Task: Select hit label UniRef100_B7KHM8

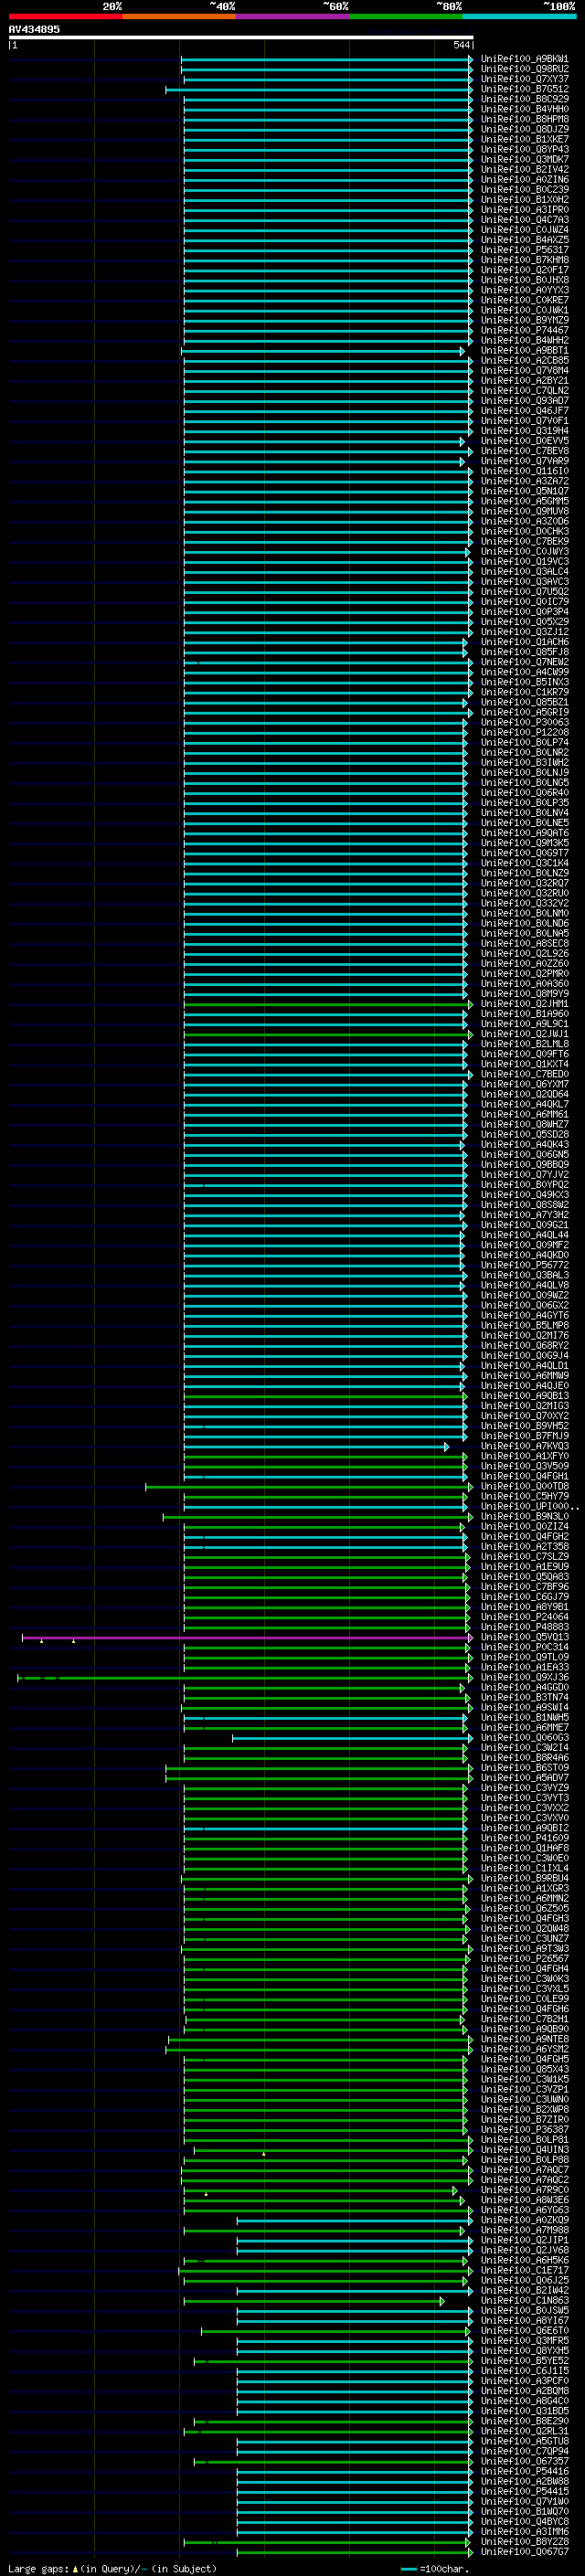Action: pos(525,260)
